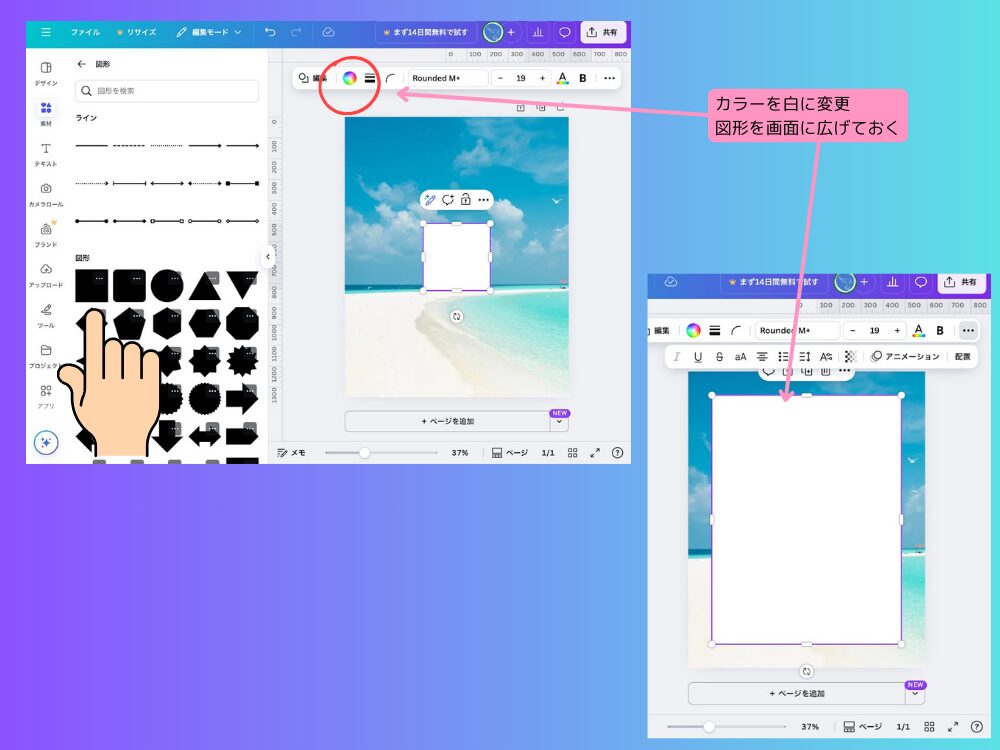This screenshot has width=1000, height=750.
Task: Toggle italic formatting in the text toolbar
Action: [677, 355]
